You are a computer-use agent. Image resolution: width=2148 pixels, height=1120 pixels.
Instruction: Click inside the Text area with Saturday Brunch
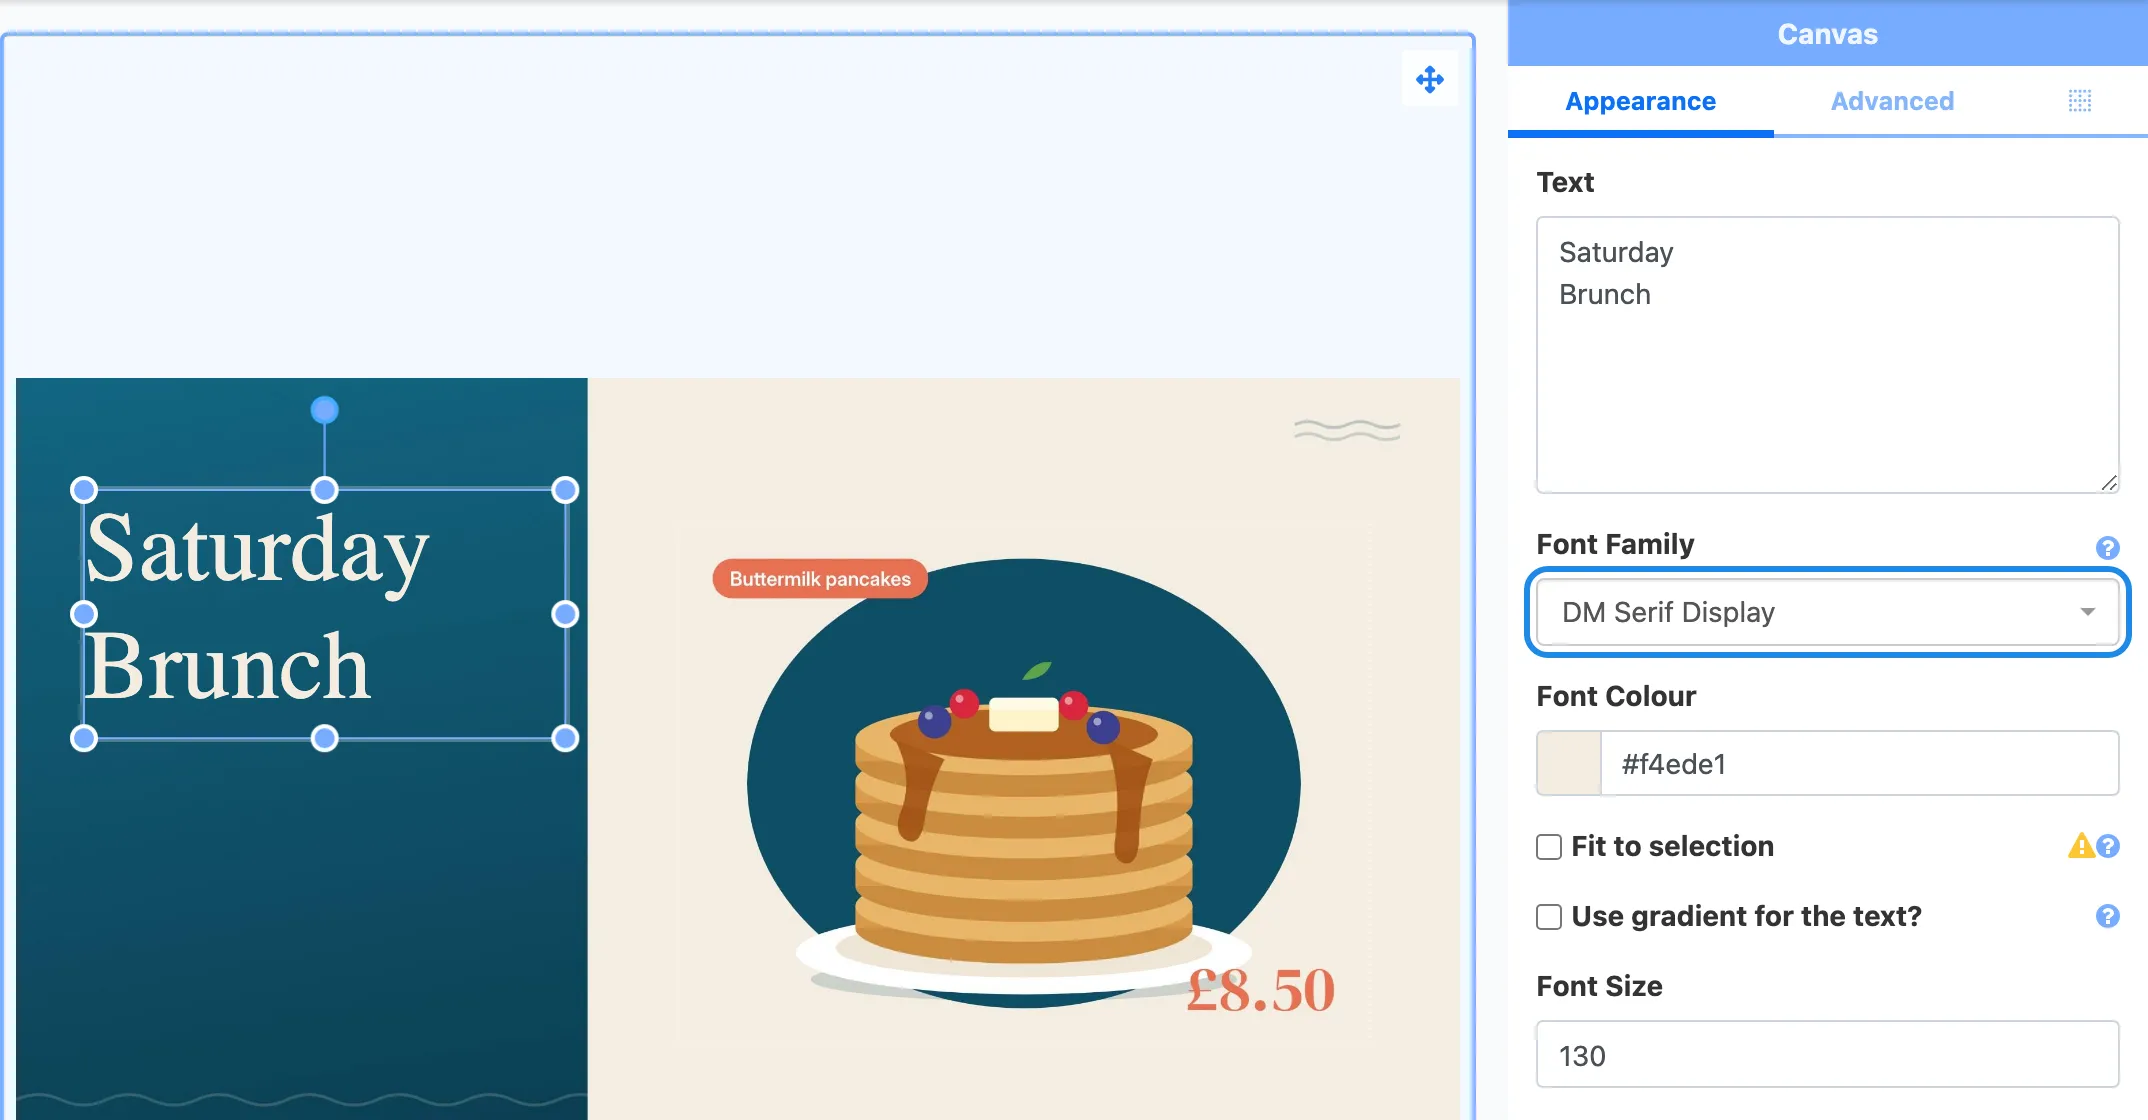pyautogui.click(x=1827, y=354)
